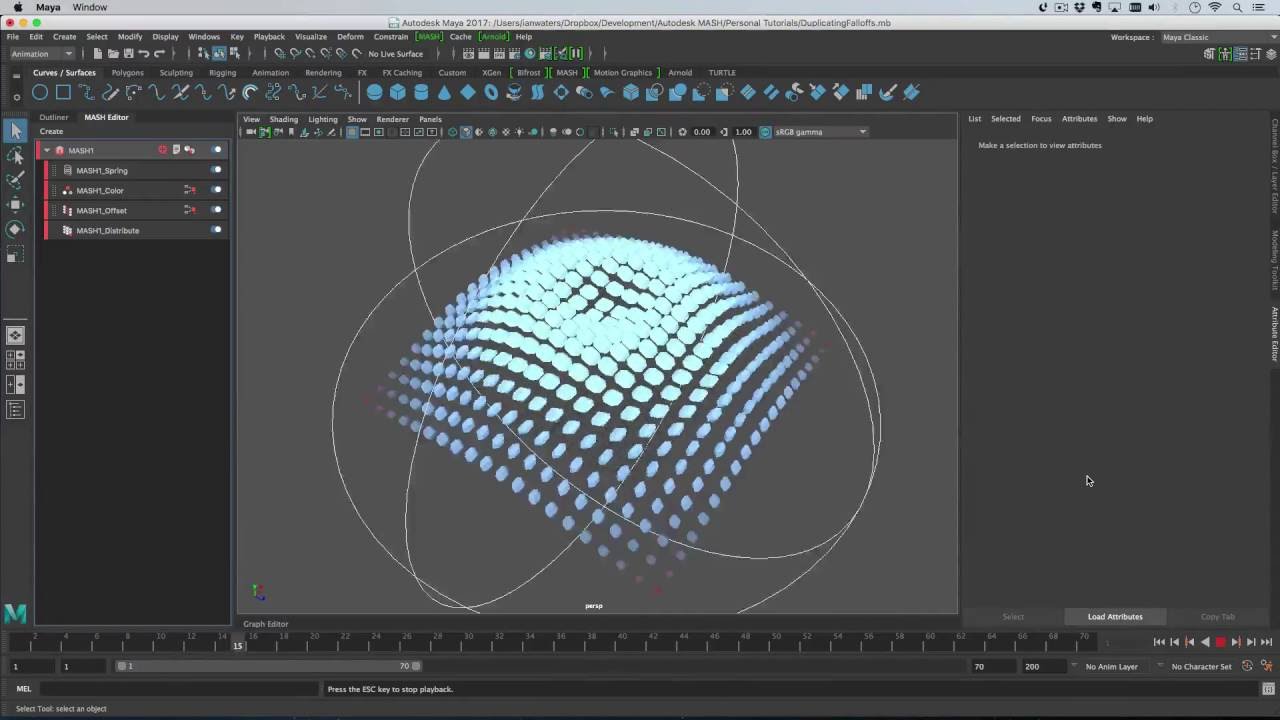Screen dimensions: 1280x720
Task: Toggle the viewport grid display button
Action: (352, 132)
